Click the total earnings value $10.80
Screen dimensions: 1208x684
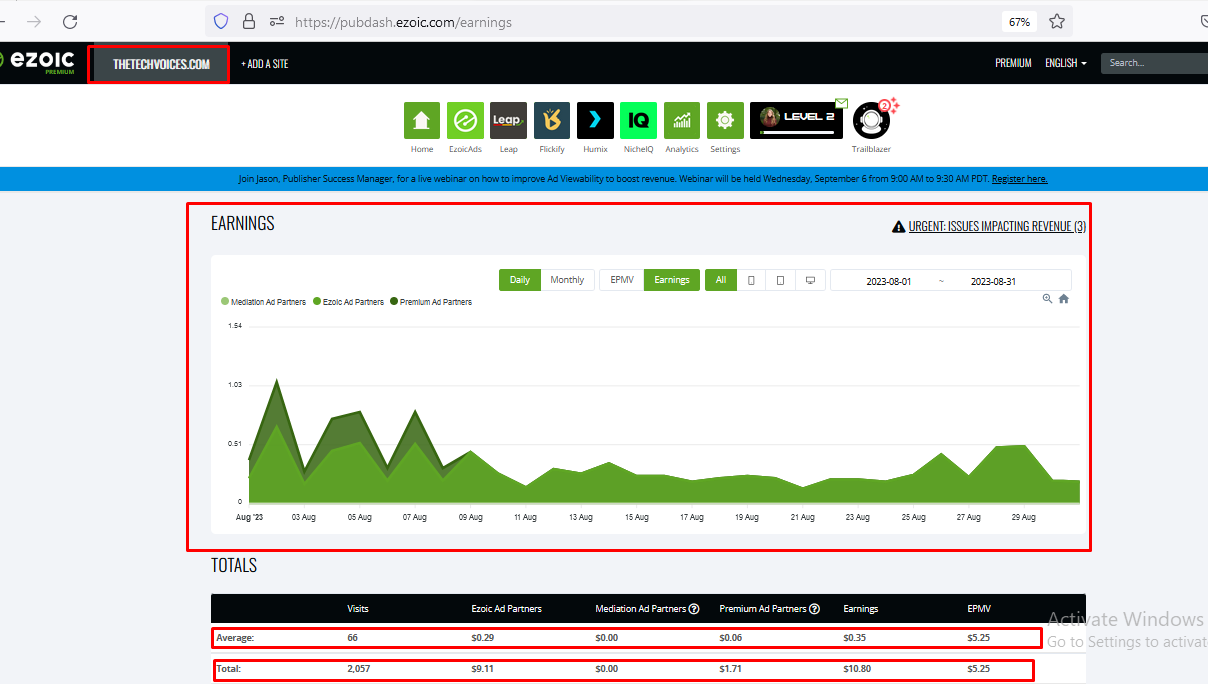pos(857,668)
